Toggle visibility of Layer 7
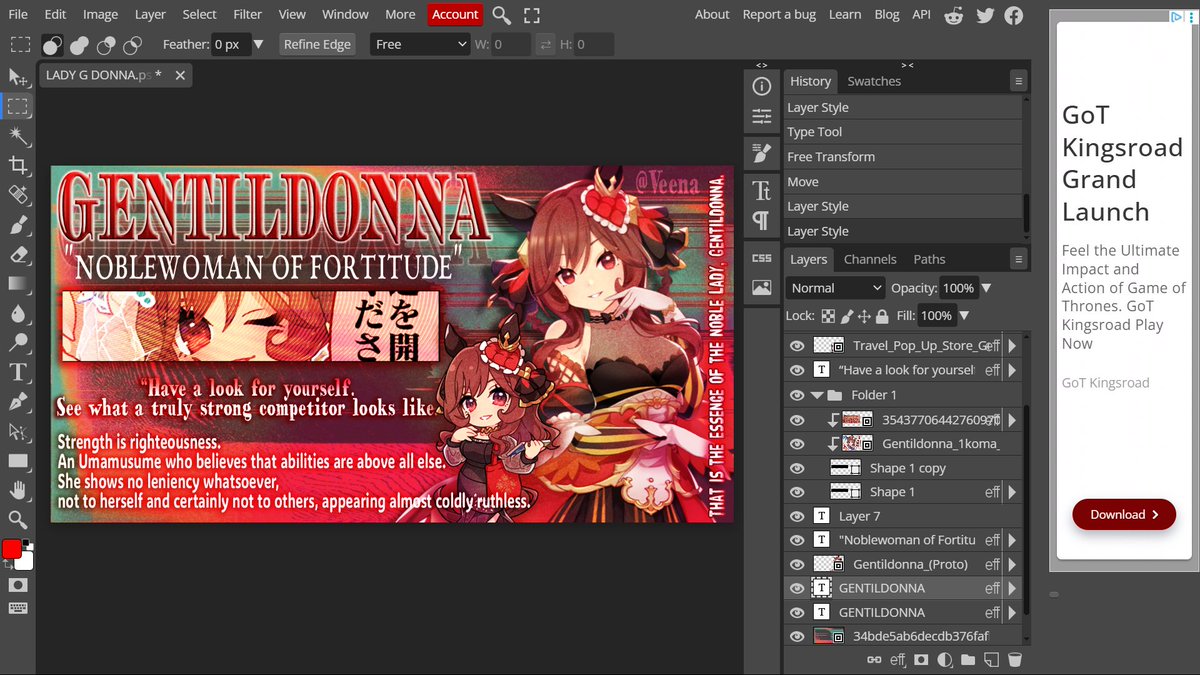The width and height of the screenshot is (1200, 675). tap(797, 516)
